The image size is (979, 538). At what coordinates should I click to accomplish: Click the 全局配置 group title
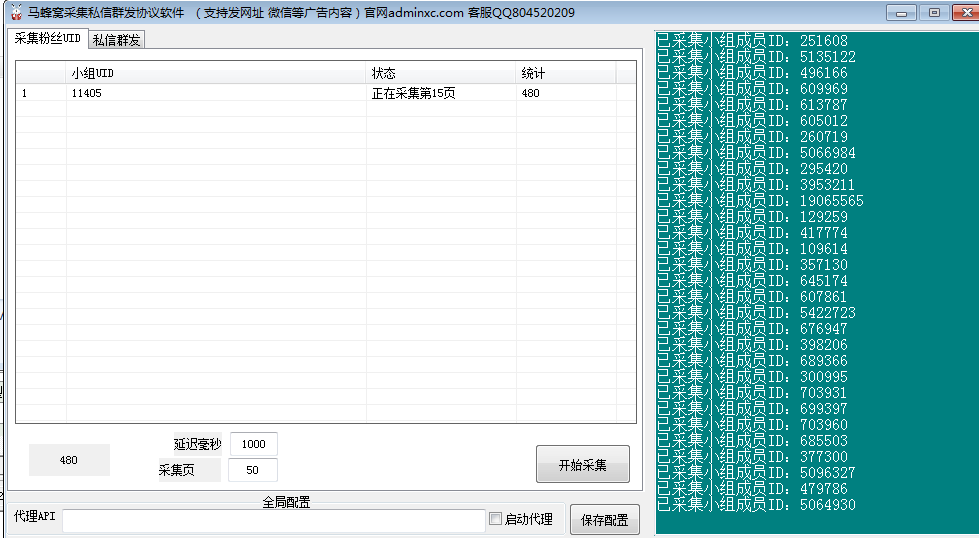[286, 502]
